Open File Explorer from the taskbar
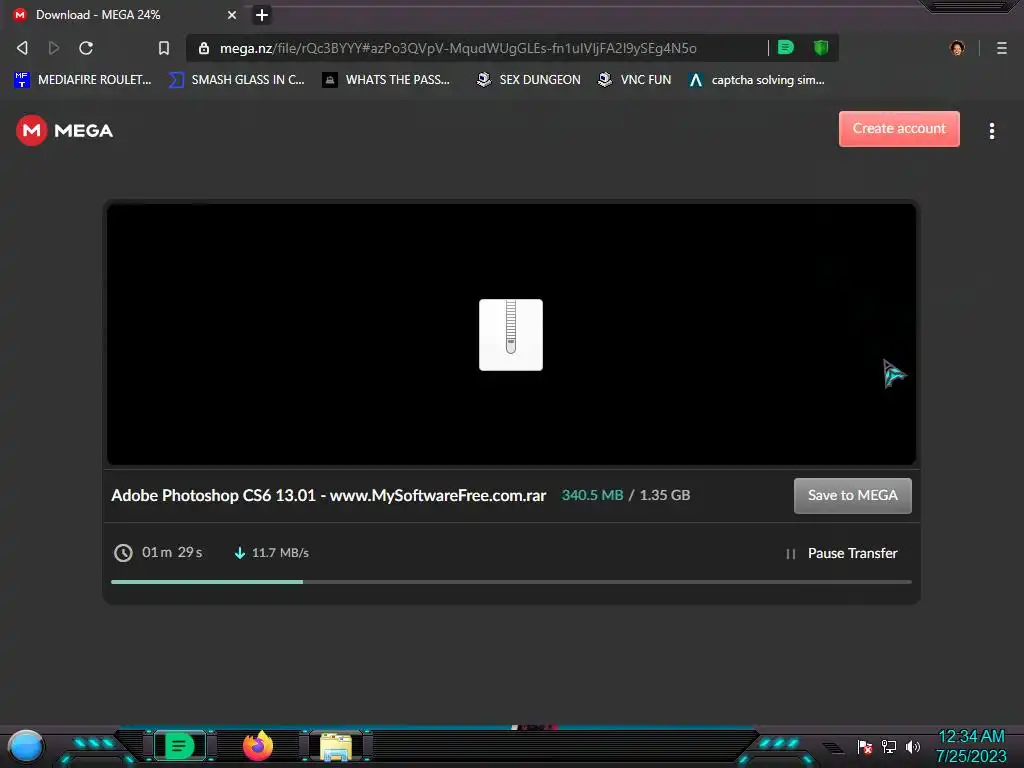Screen dimensions: 1024x768 click(336, 747)
